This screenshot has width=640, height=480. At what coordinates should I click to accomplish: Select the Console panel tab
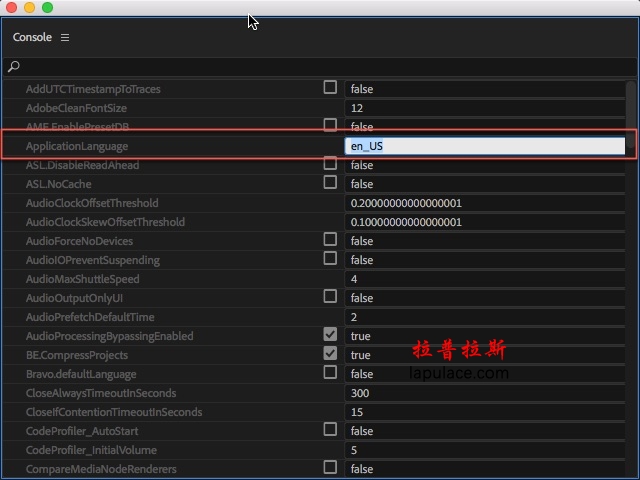pos(32,37)
